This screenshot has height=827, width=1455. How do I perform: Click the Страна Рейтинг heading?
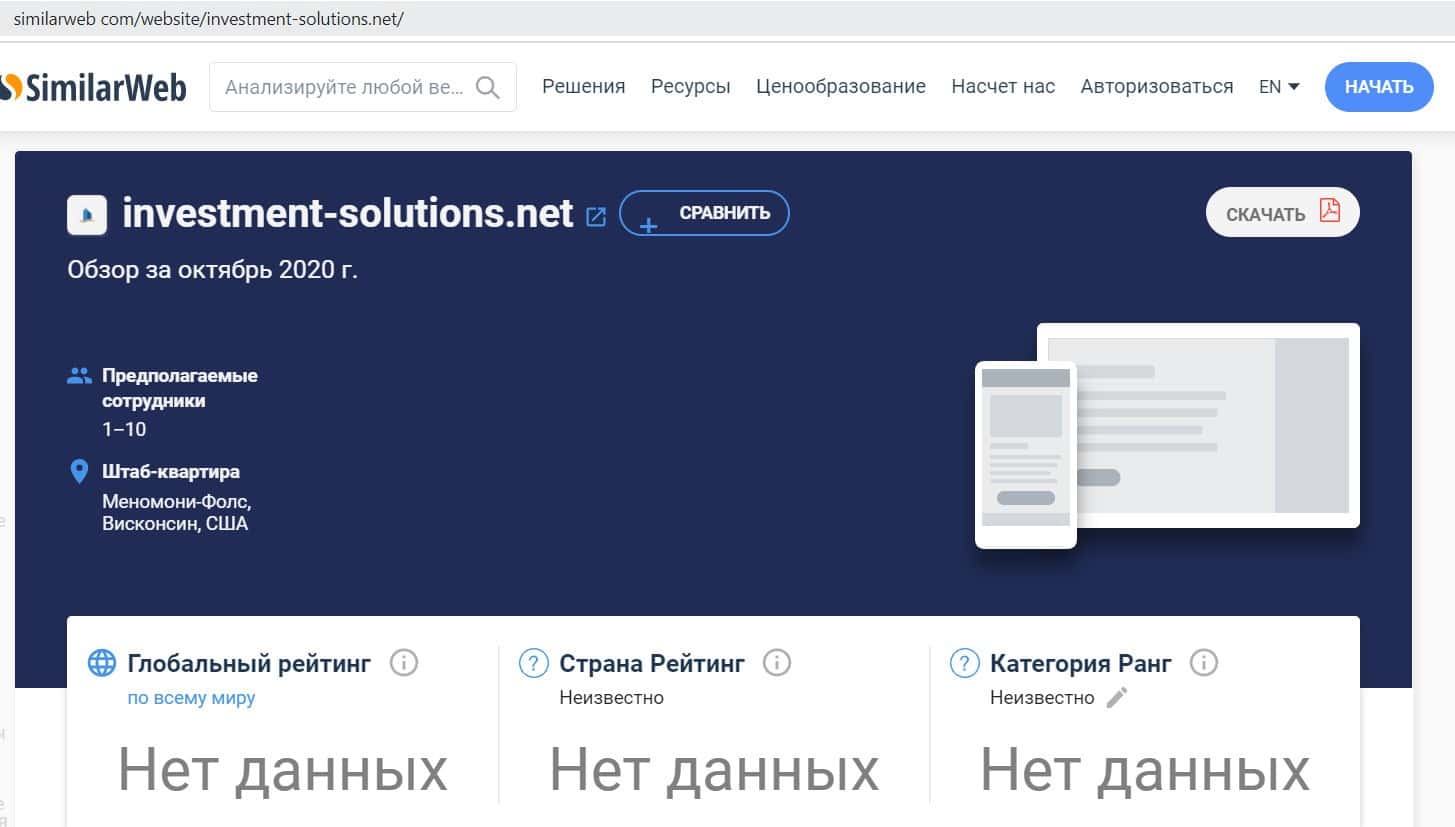pos(652,663)
